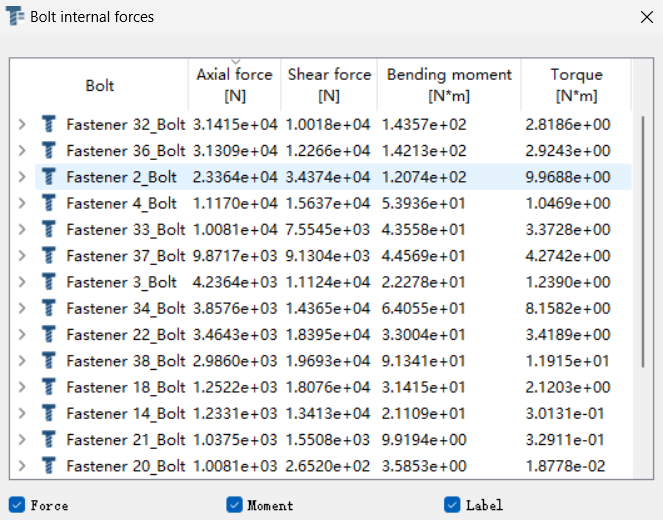Click torque value 1.1915e+01
The height and width of the screenshot is (520, 663).
(567, 361)
